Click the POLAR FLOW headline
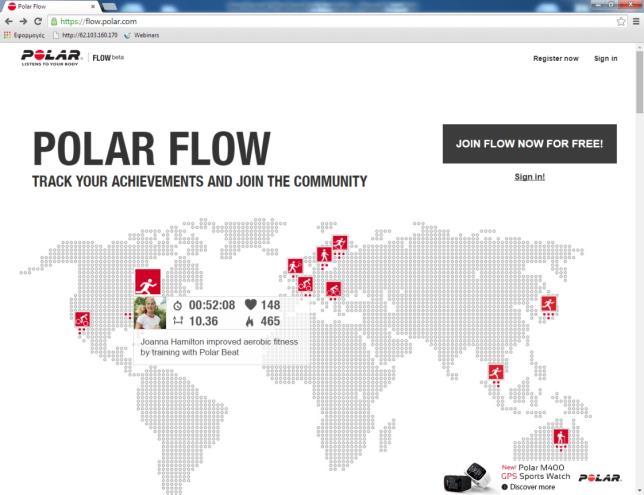Viewport: 644px width, 495px height. (x=152, y=148)
